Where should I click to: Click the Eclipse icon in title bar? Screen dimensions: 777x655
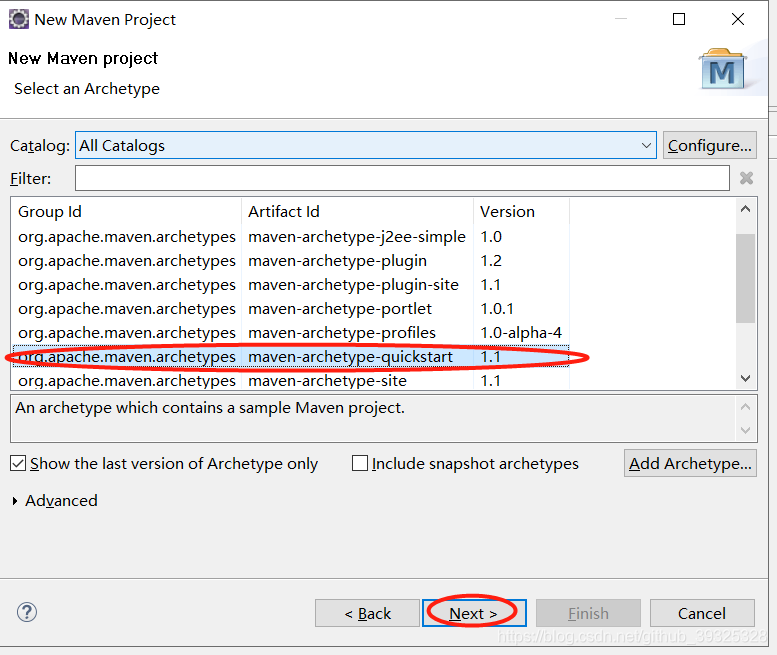coord(19,19)
